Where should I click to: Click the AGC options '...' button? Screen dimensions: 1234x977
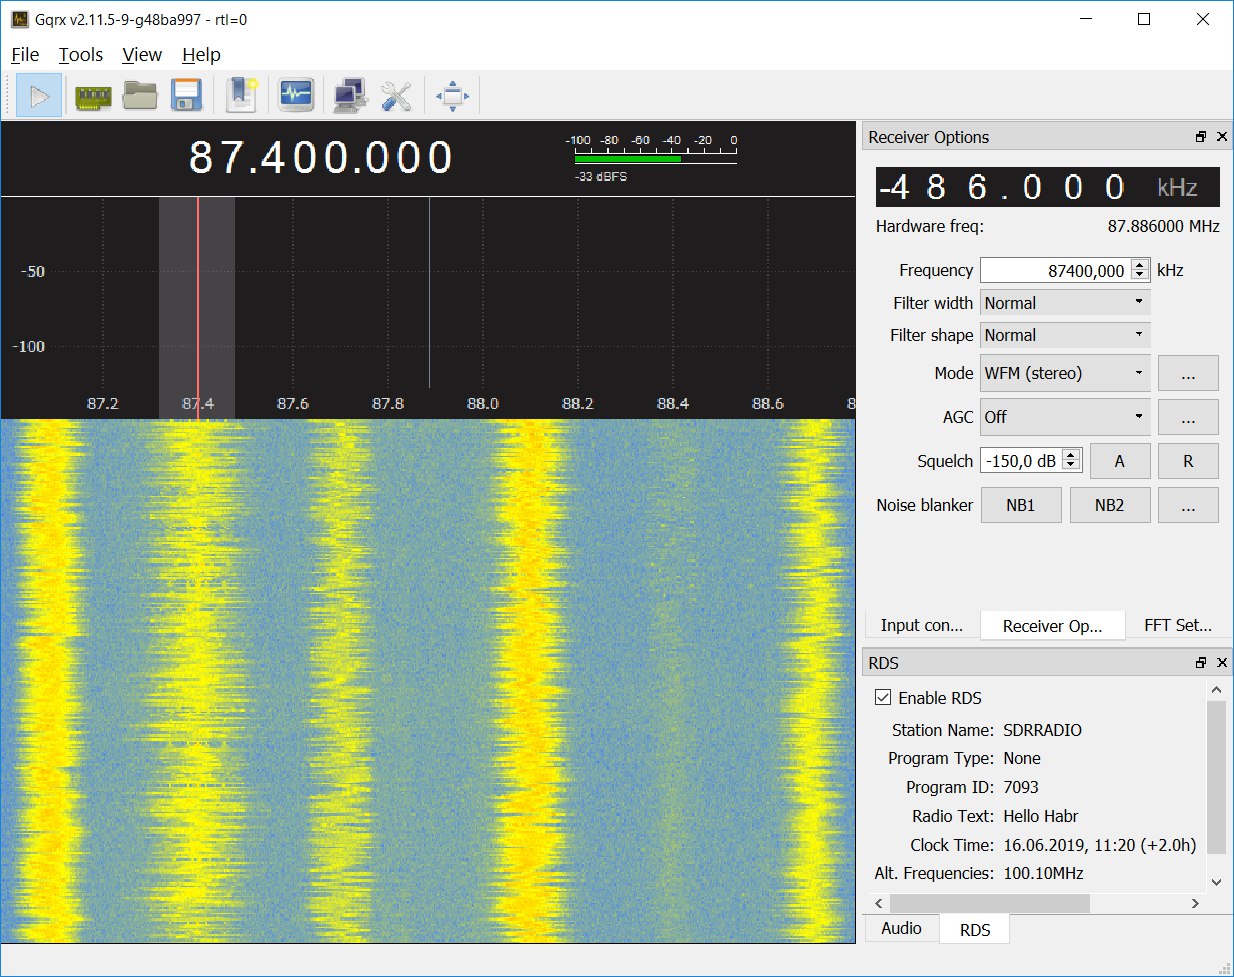coord(1188,417)
